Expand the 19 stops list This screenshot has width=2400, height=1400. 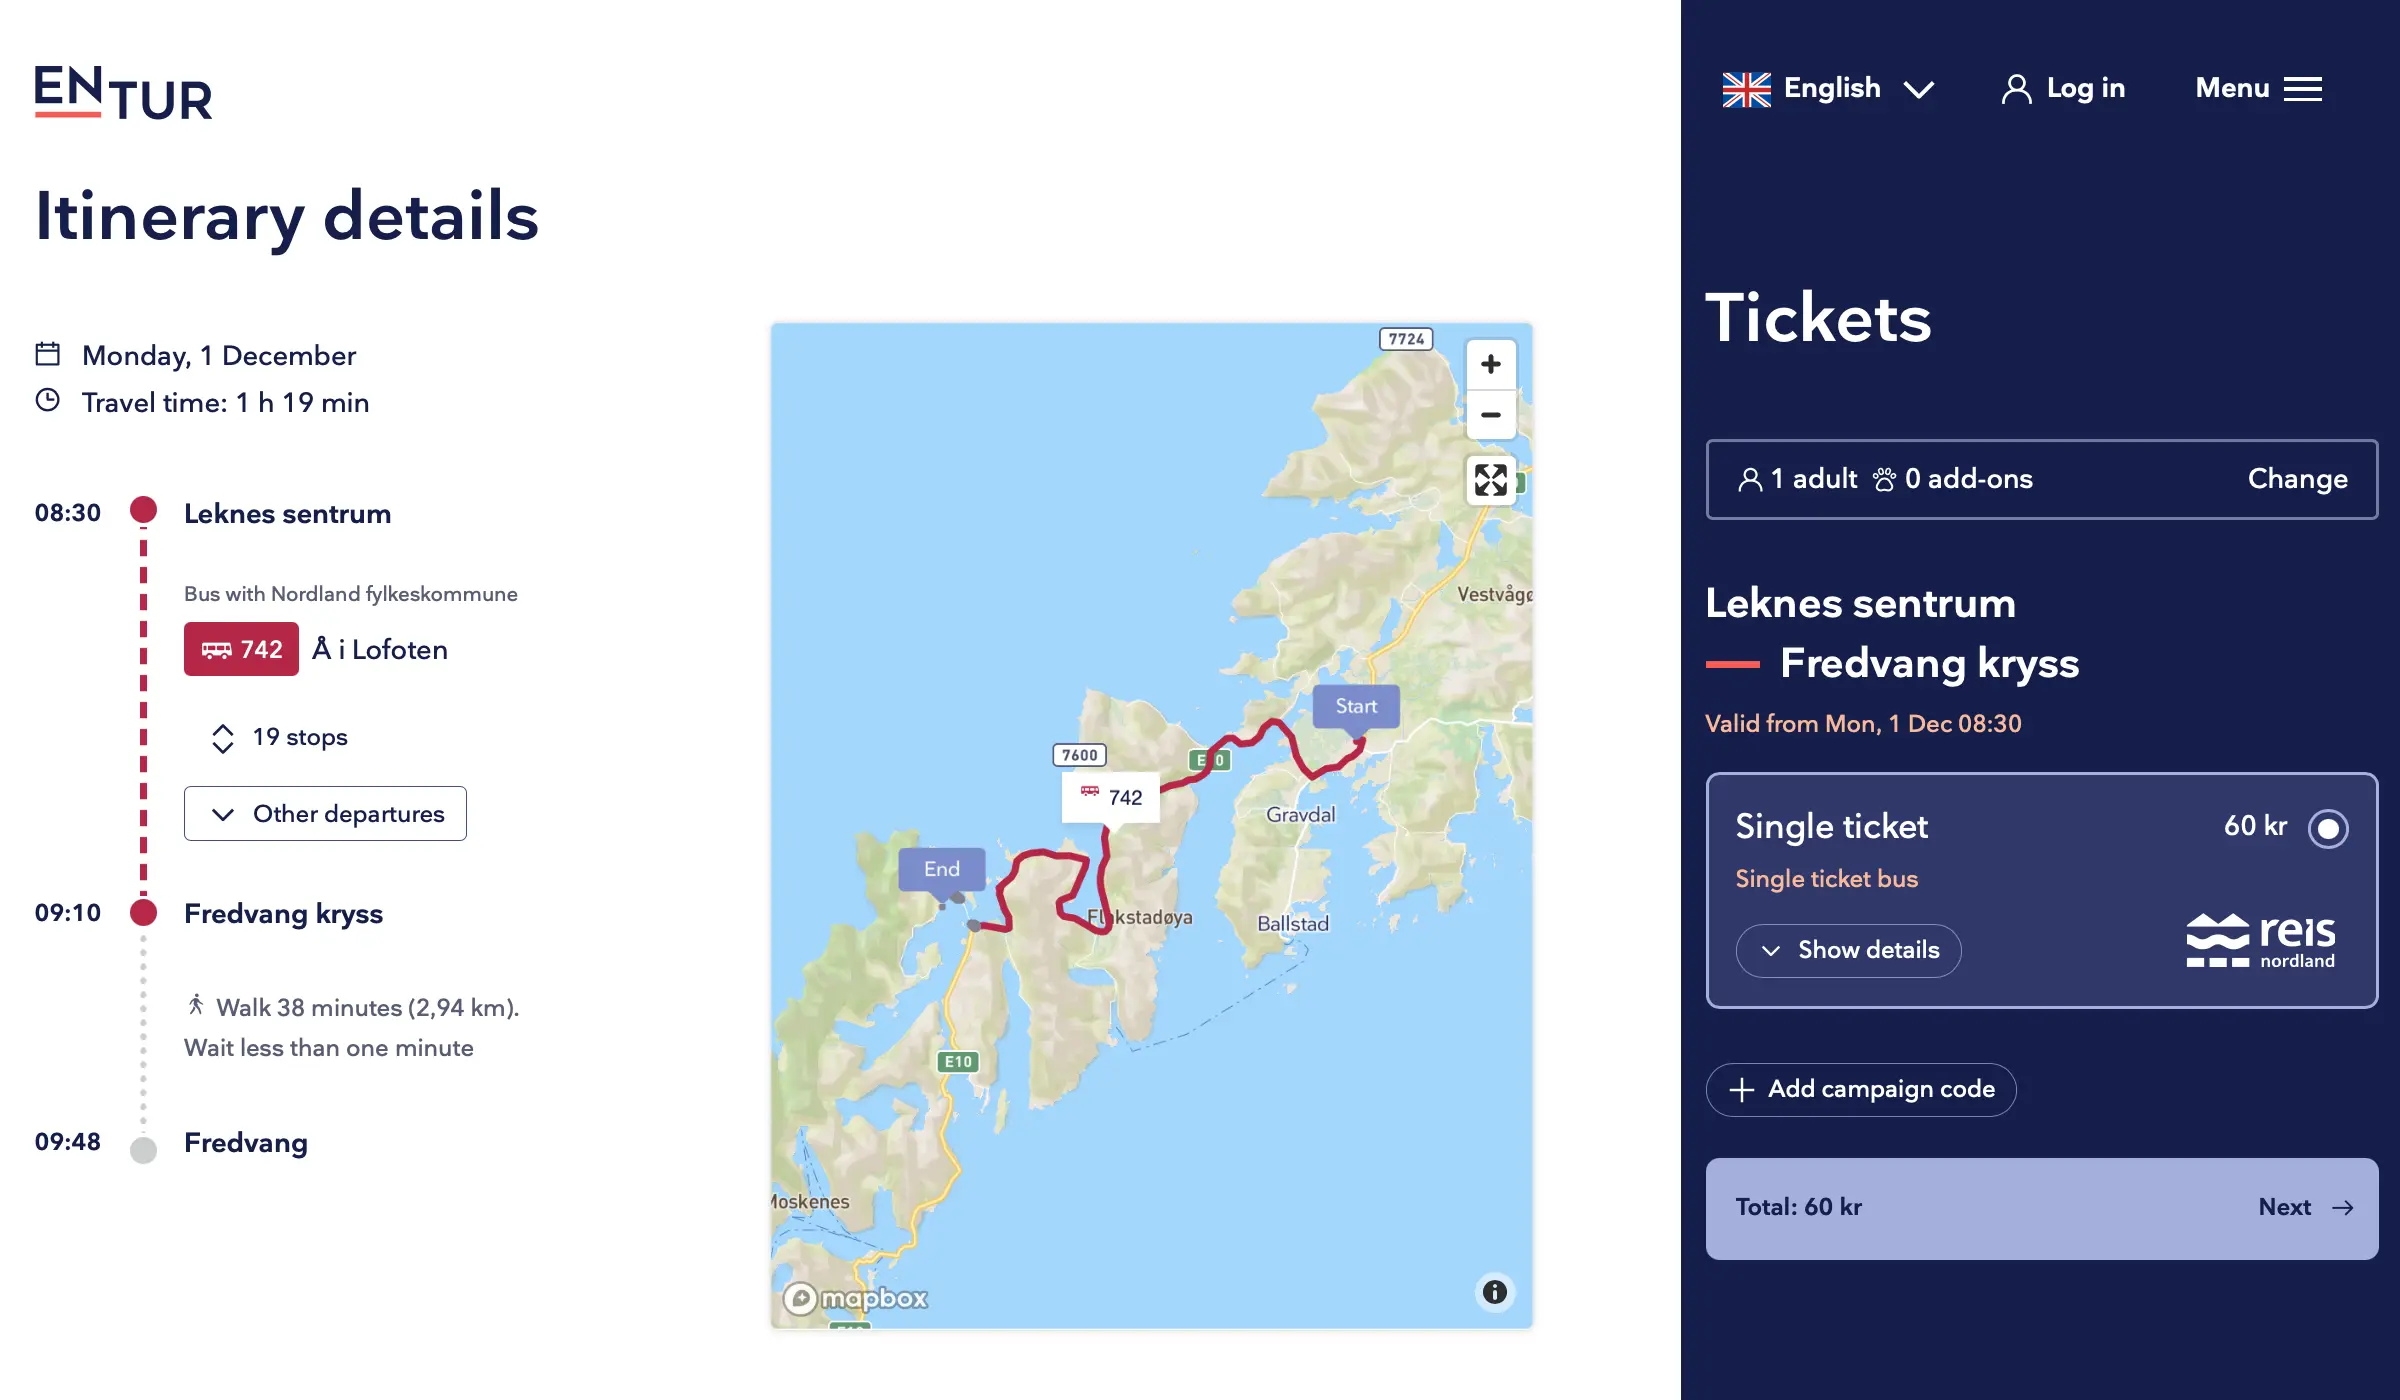281,737
